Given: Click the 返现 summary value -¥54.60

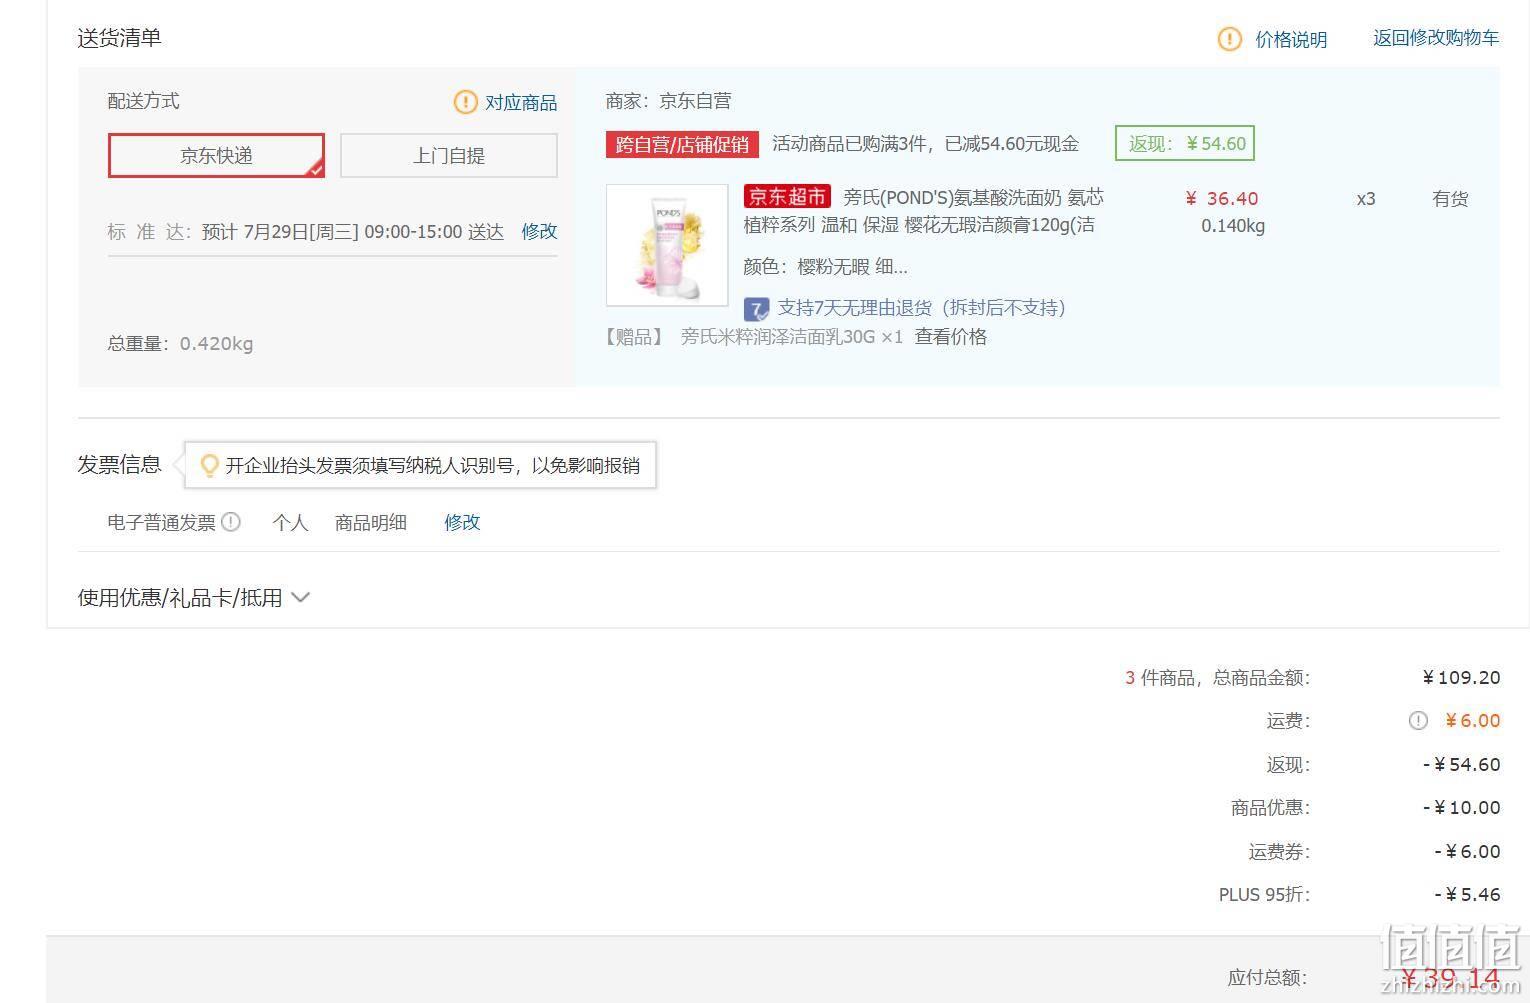Looking at the screenshot, I should point(1461,765).
